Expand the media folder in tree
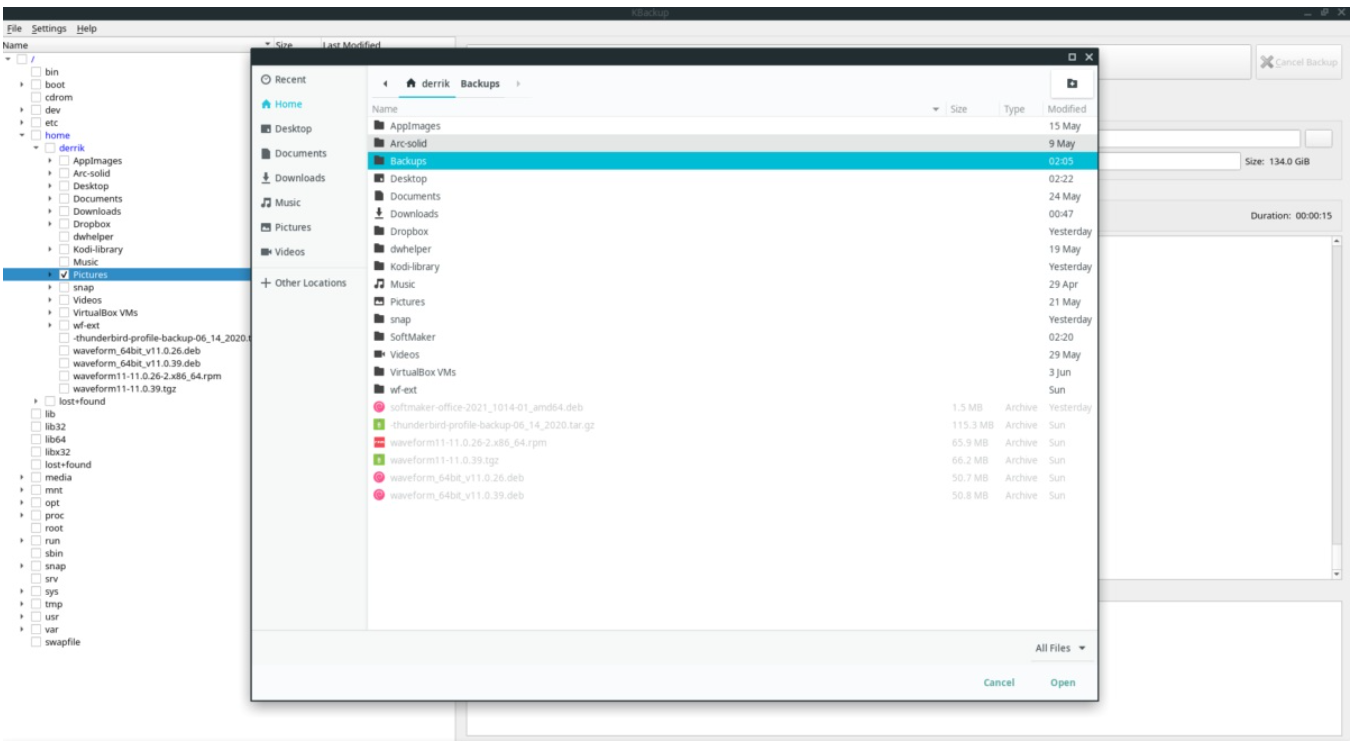 click(x=22, y=478)
